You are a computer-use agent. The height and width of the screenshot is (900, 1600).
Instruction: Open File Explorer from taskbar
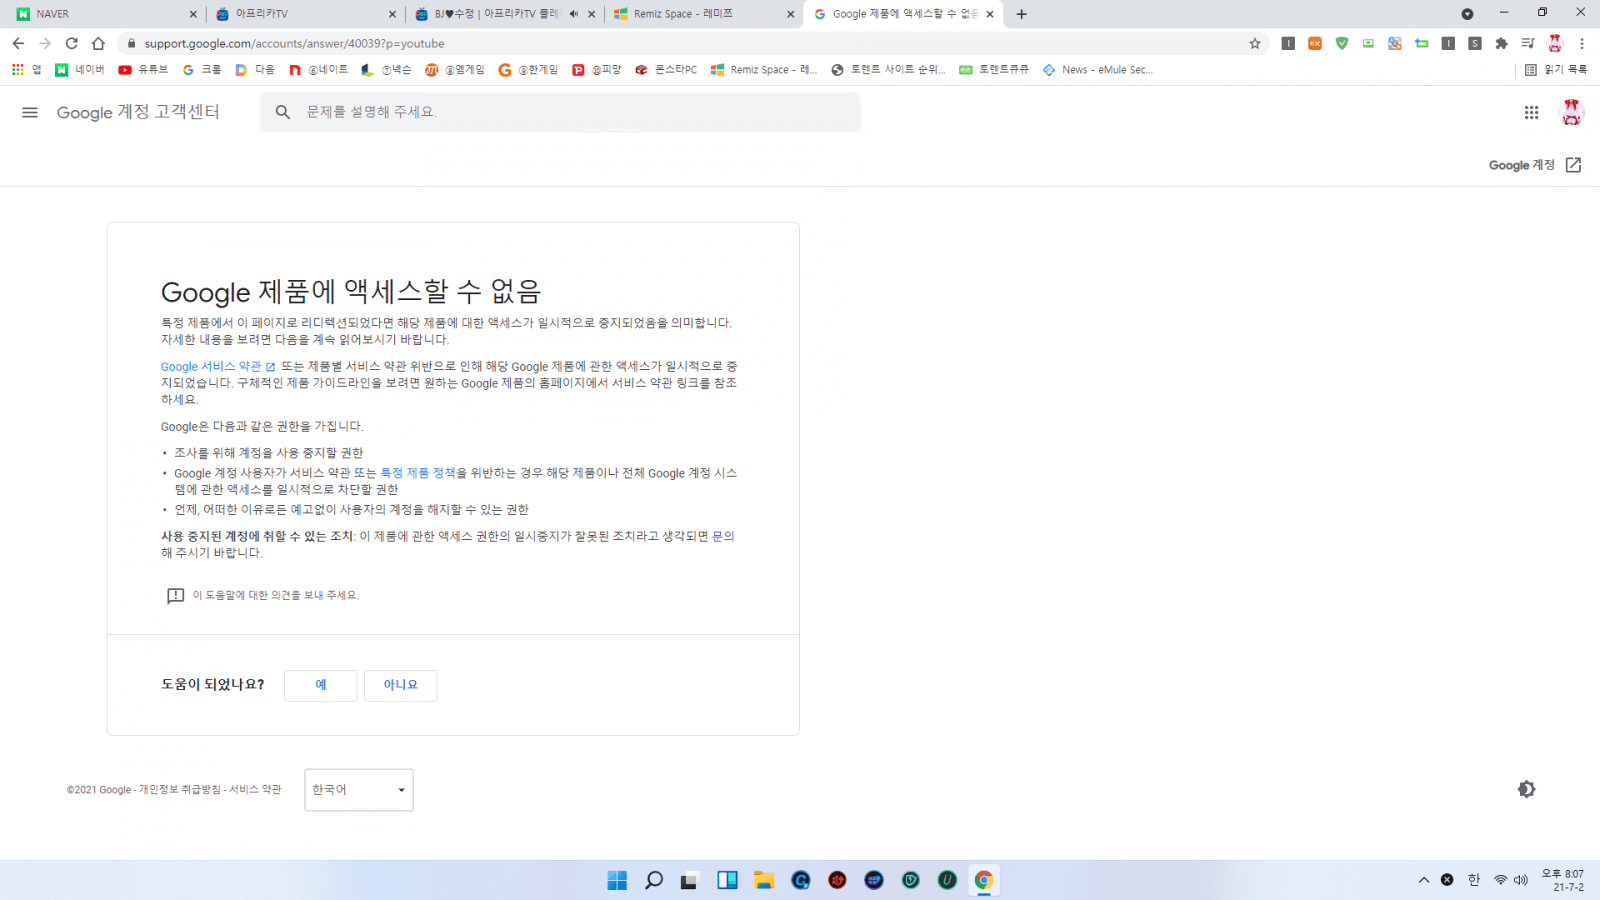click(764, 880)
